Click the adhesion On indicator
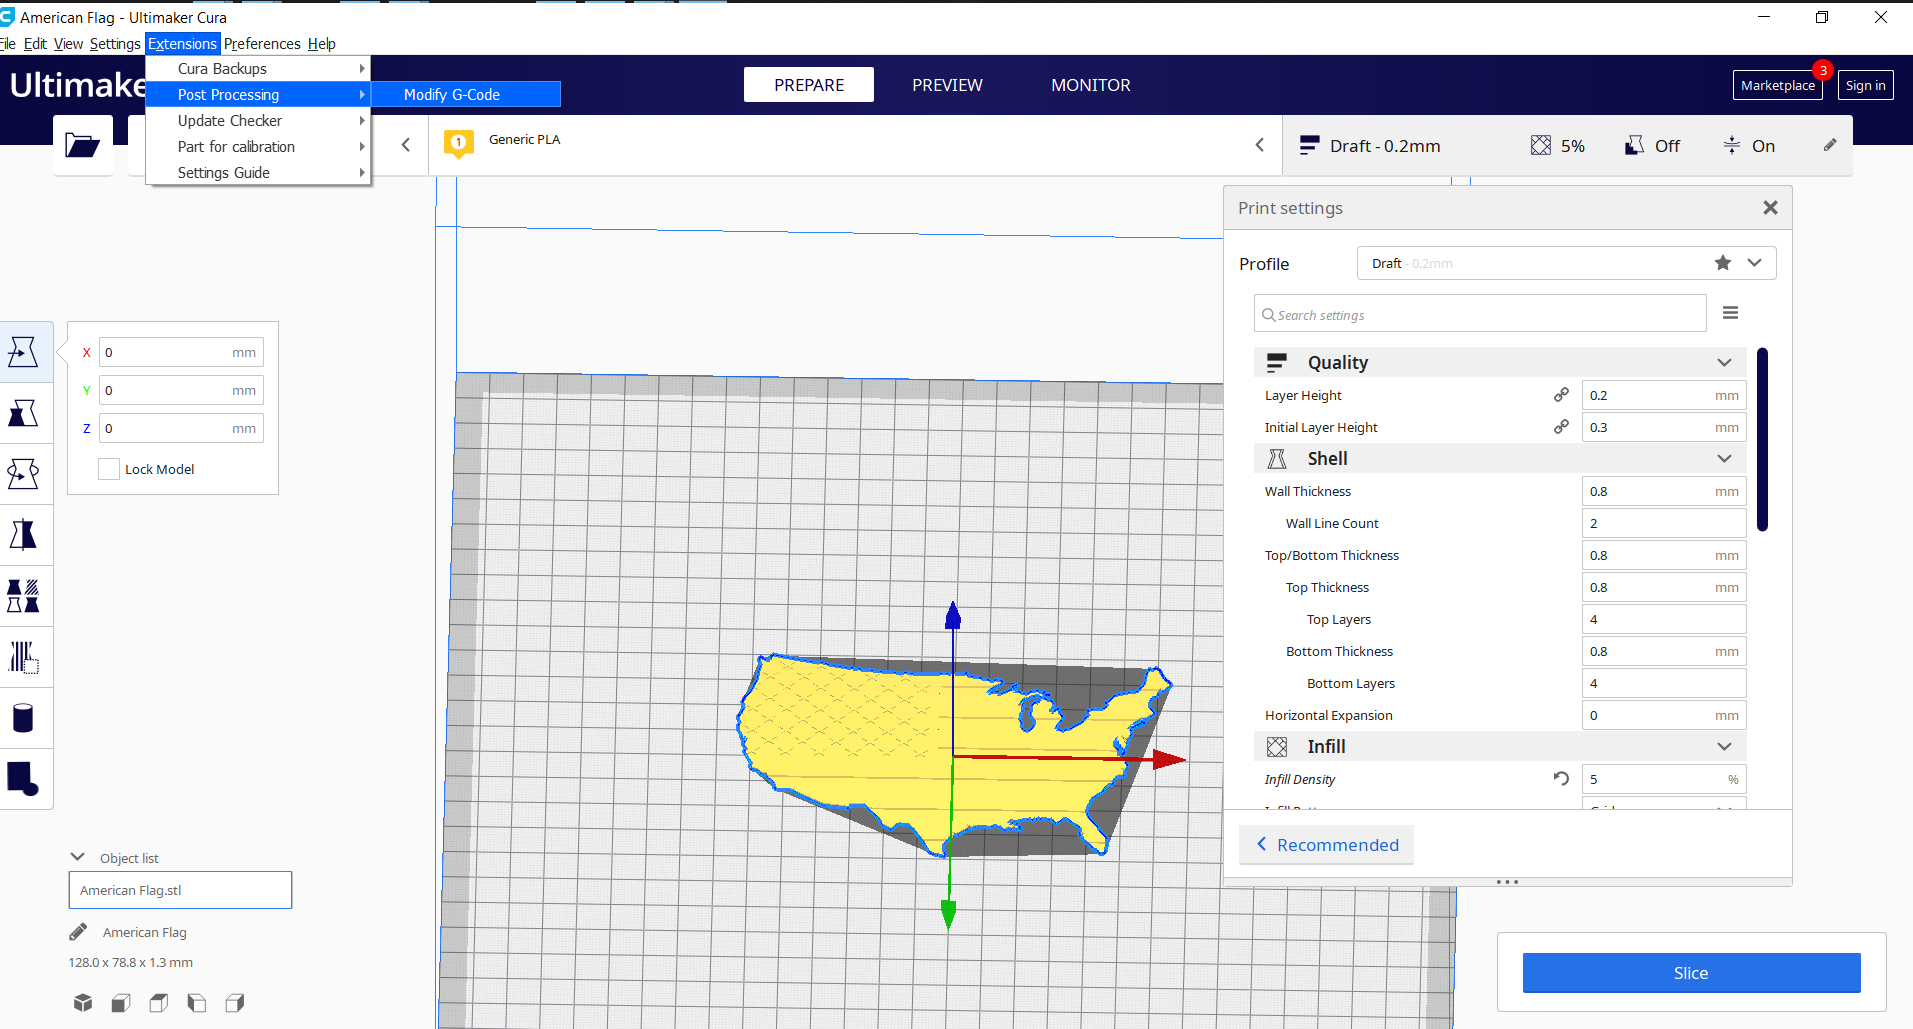 click(1749, 146)
